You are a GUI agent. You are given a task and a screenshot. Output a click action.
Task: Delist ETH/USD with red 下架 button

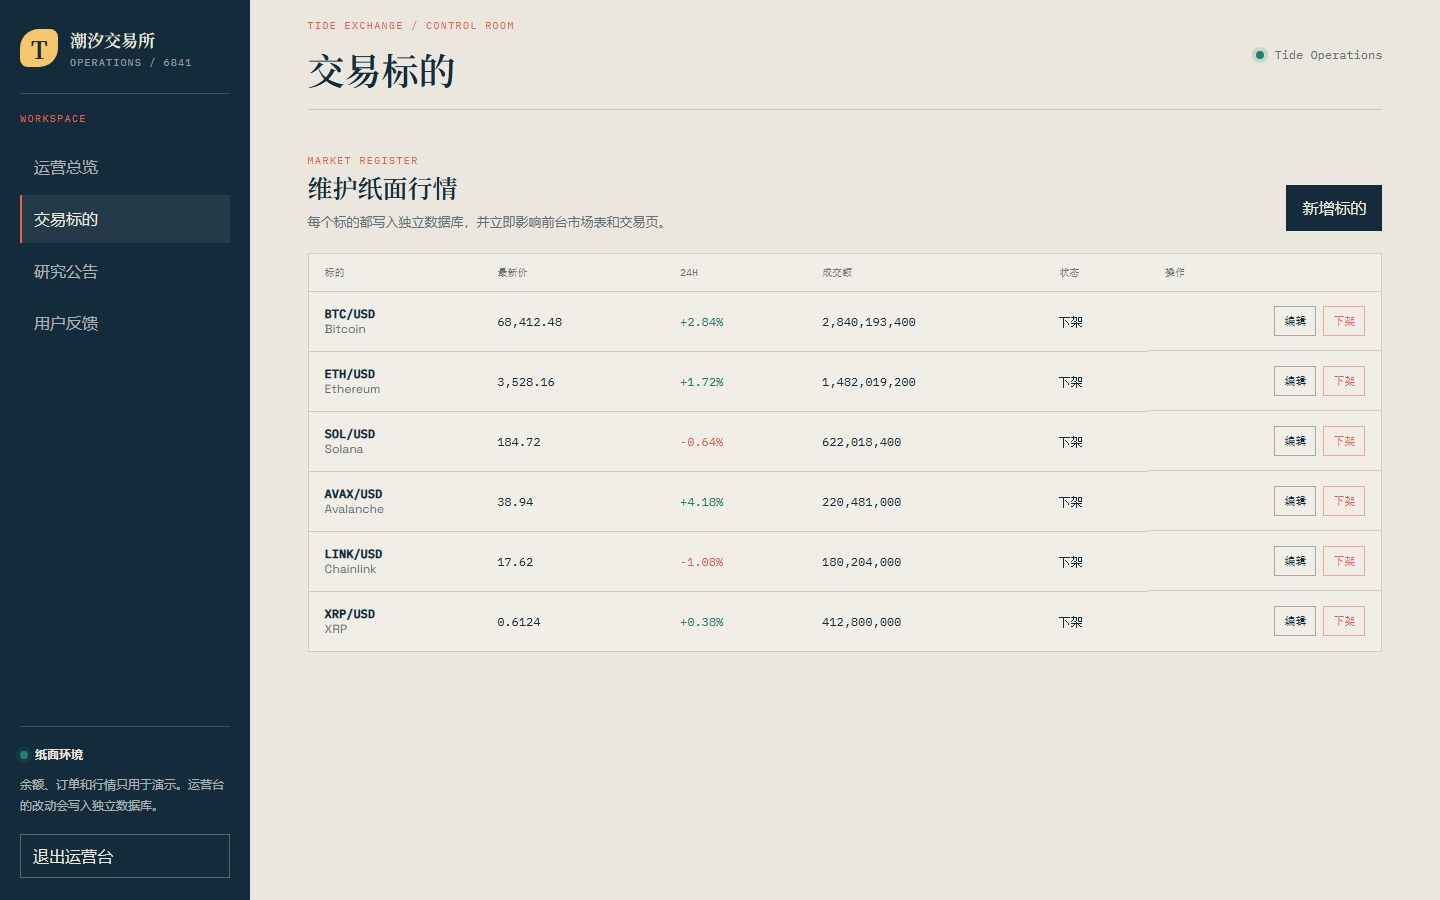(1344, 381)
